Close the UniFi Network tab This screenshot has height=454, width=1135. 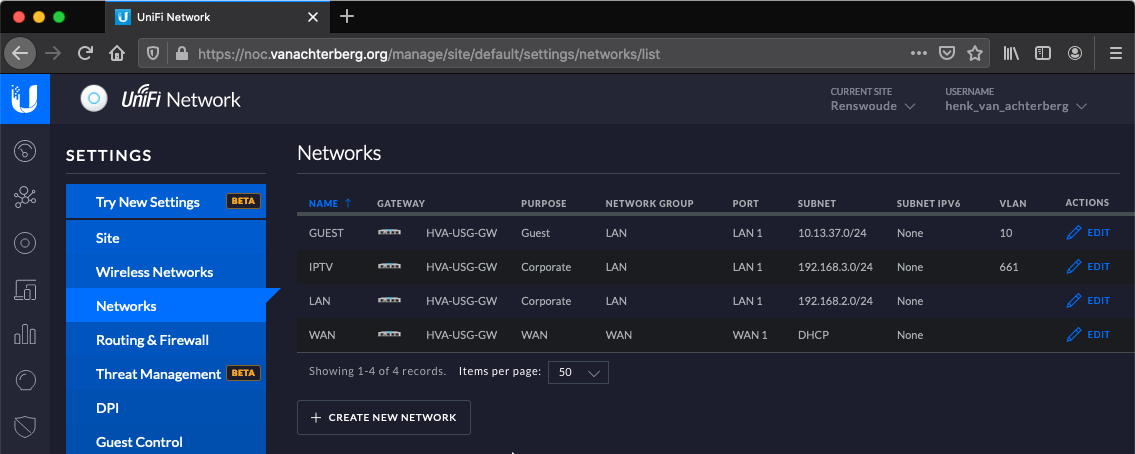pos(313,17)
